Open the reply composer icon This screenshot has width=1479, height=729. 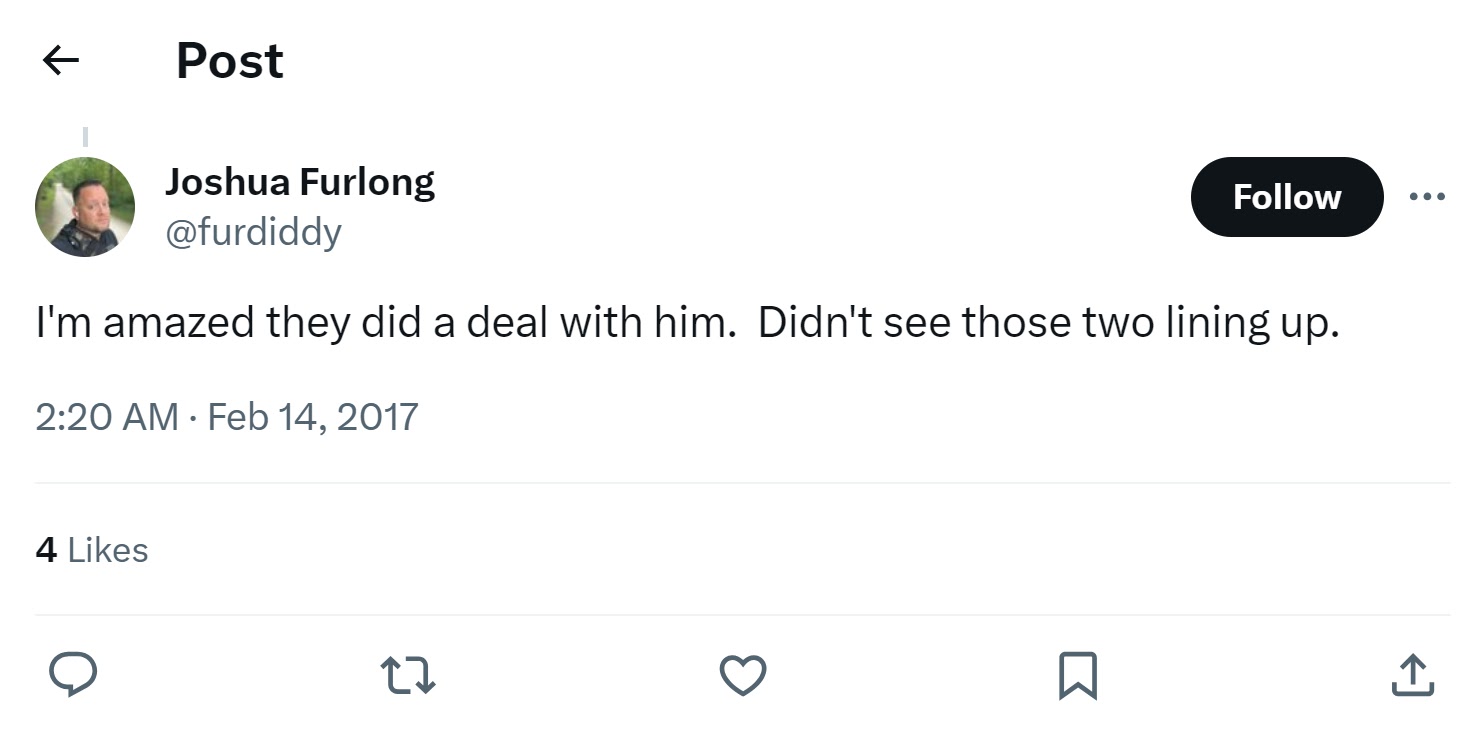click(x=71, y=675)
